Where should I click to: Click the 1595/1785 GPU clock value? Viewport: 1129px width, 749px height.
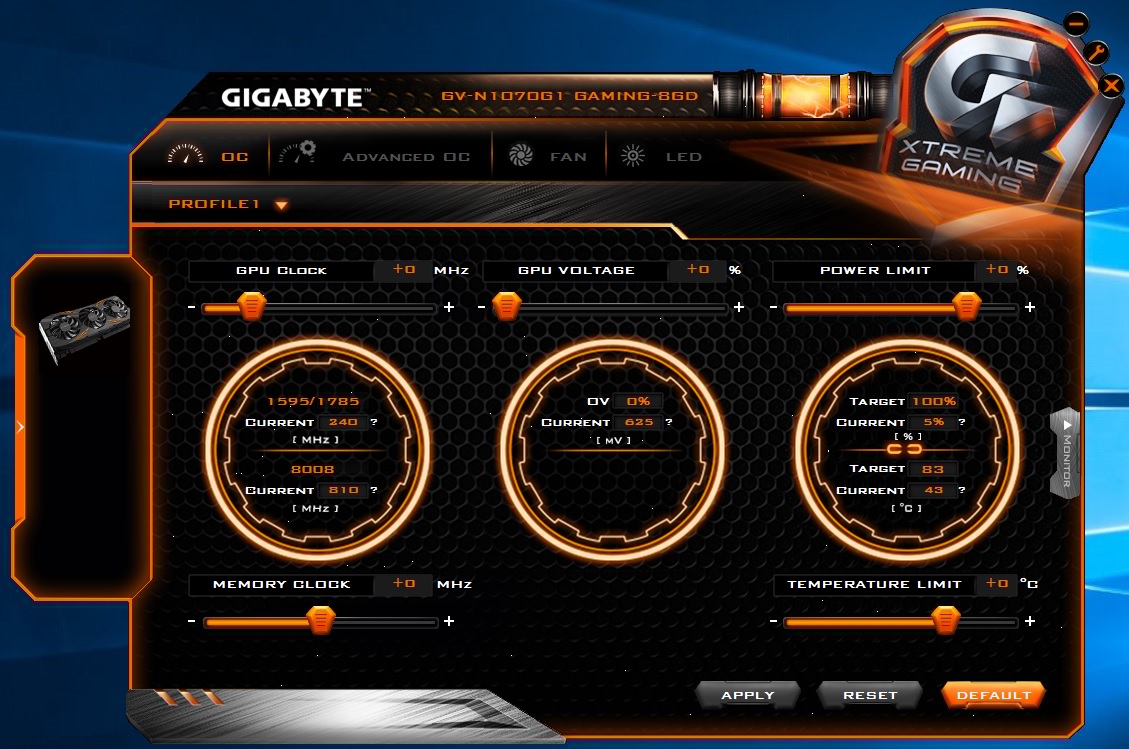coord(313,402)
